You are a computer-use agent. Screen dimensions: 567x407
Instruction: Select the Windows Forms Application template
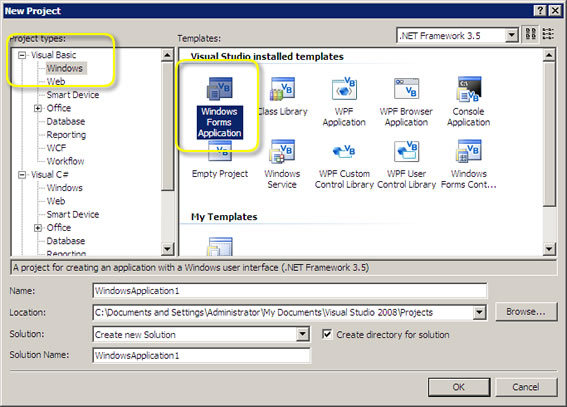coord(219,108)
